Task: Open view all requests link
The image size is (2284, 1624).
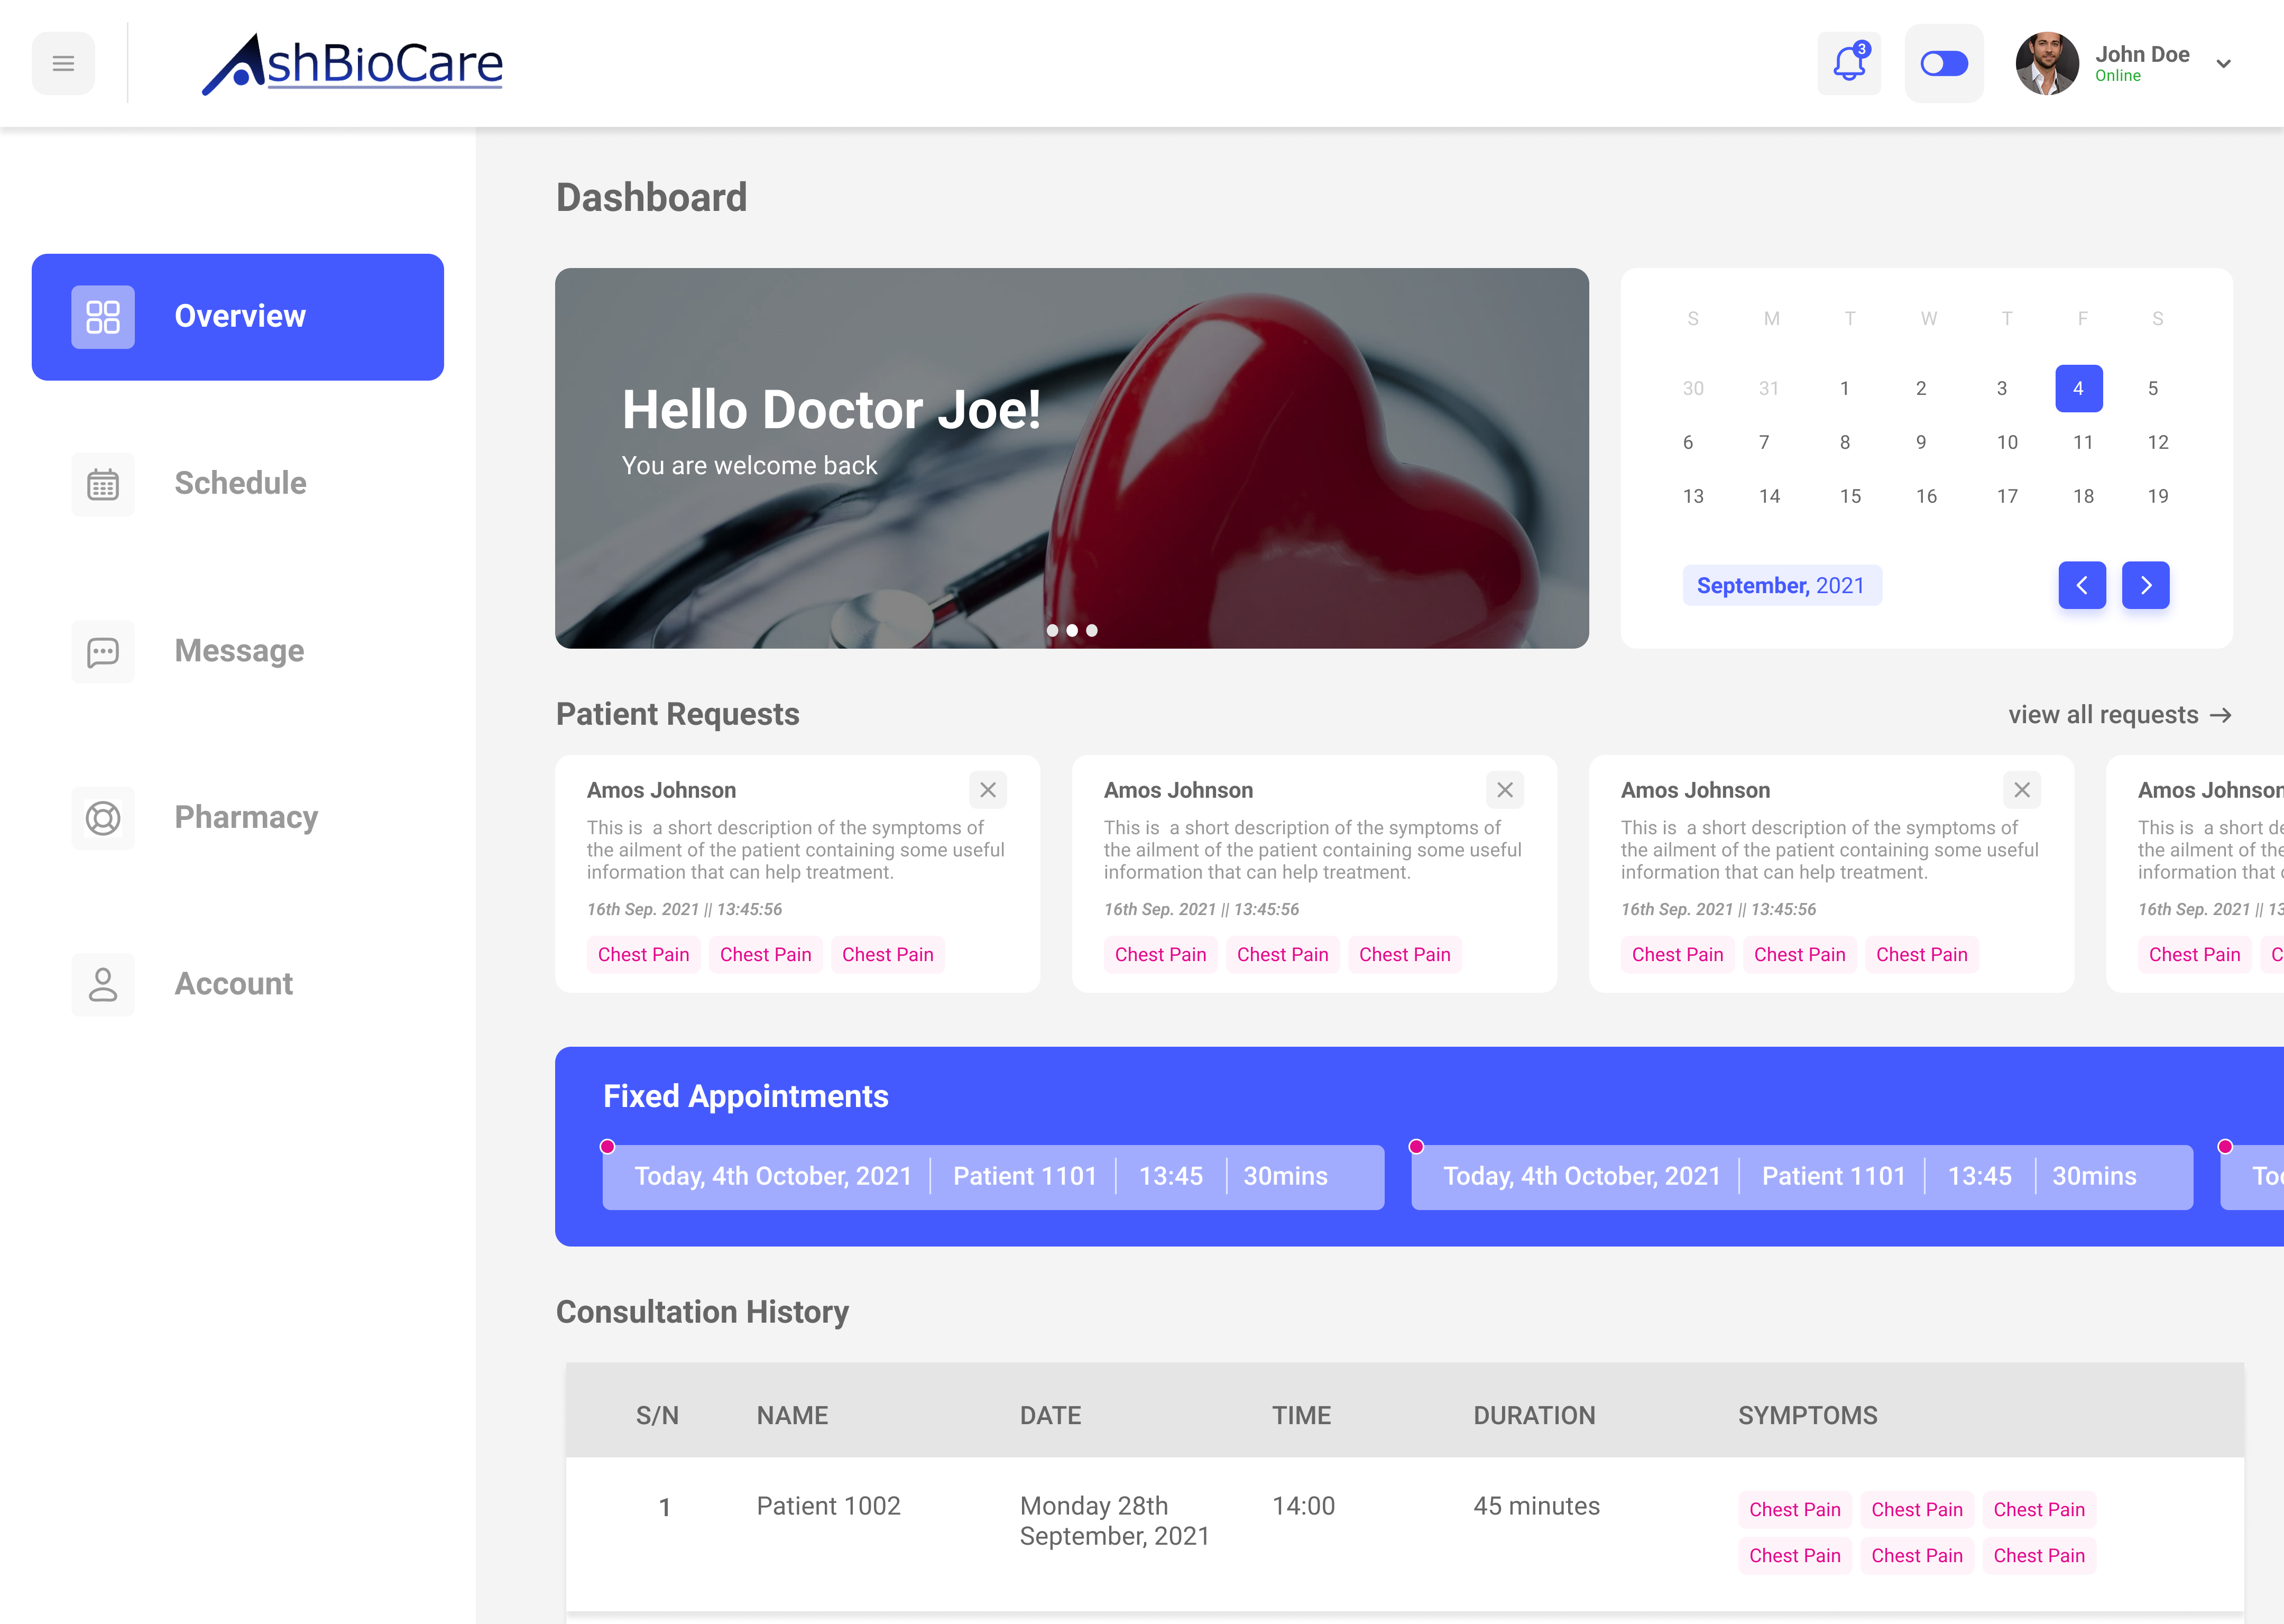Action: coord(2104,715)
